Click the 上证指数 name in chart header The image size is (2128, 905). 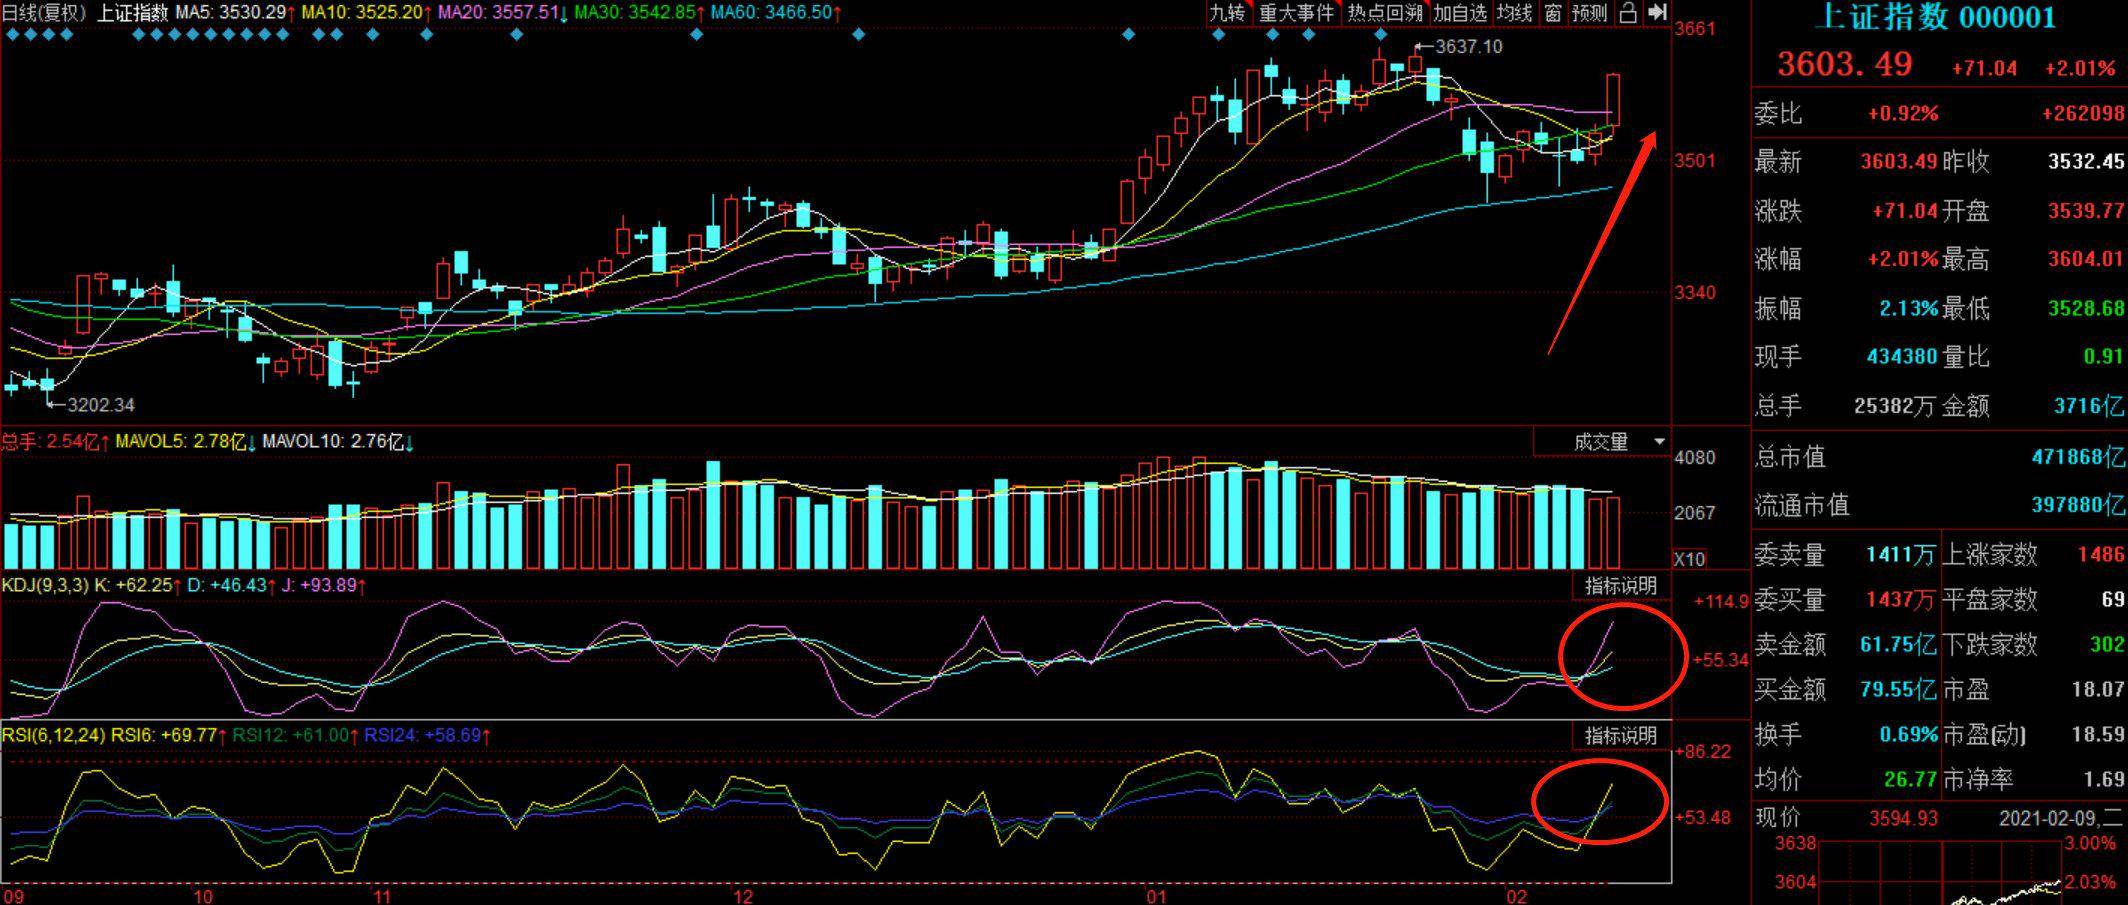pyautogui.click(x=132, y=13)
